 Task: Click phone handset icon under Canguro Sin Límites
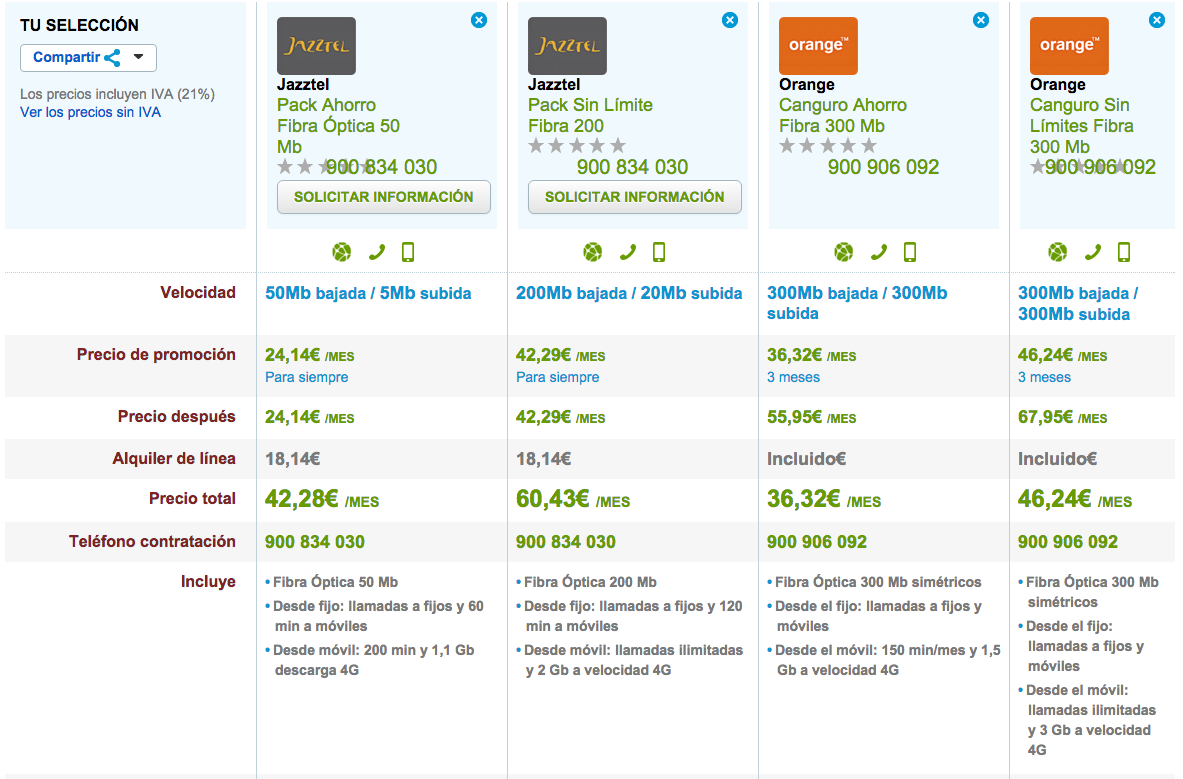[x=1092, y=252]
